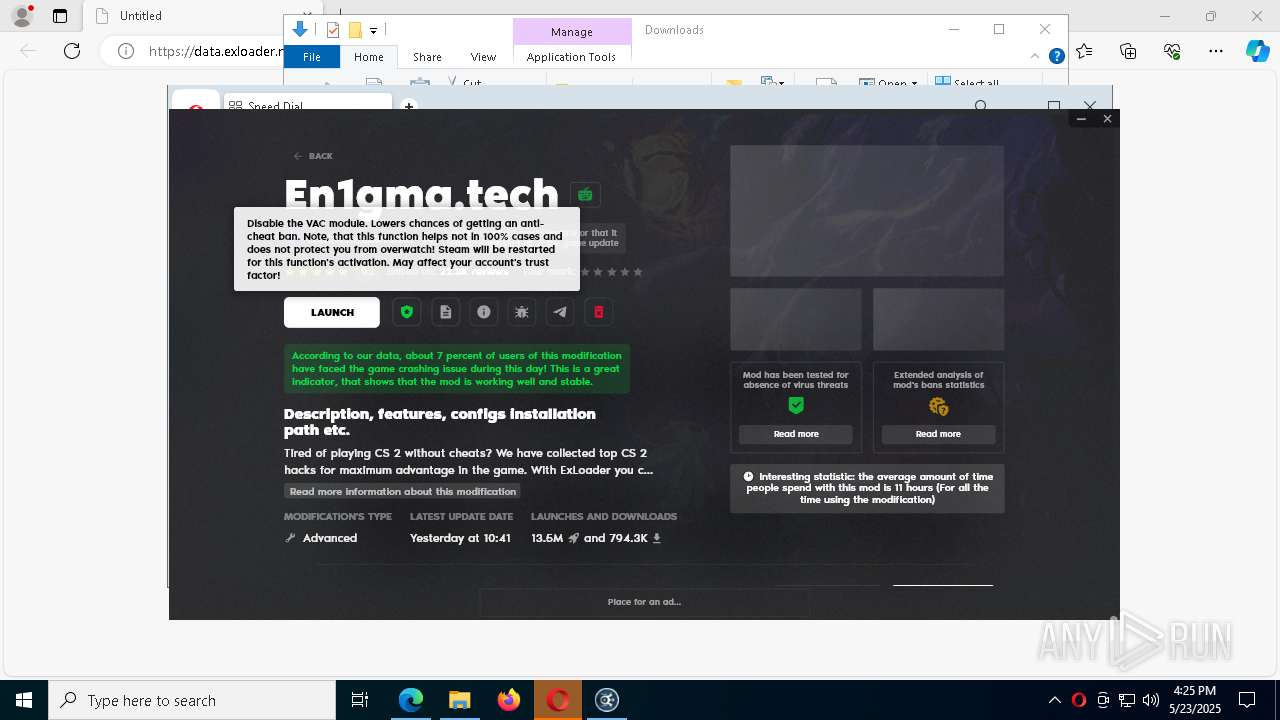This screenshot has height=720, width=1280.
Task: Show hidden system tray icons chevron
Action: click(x=1055, y=700)
